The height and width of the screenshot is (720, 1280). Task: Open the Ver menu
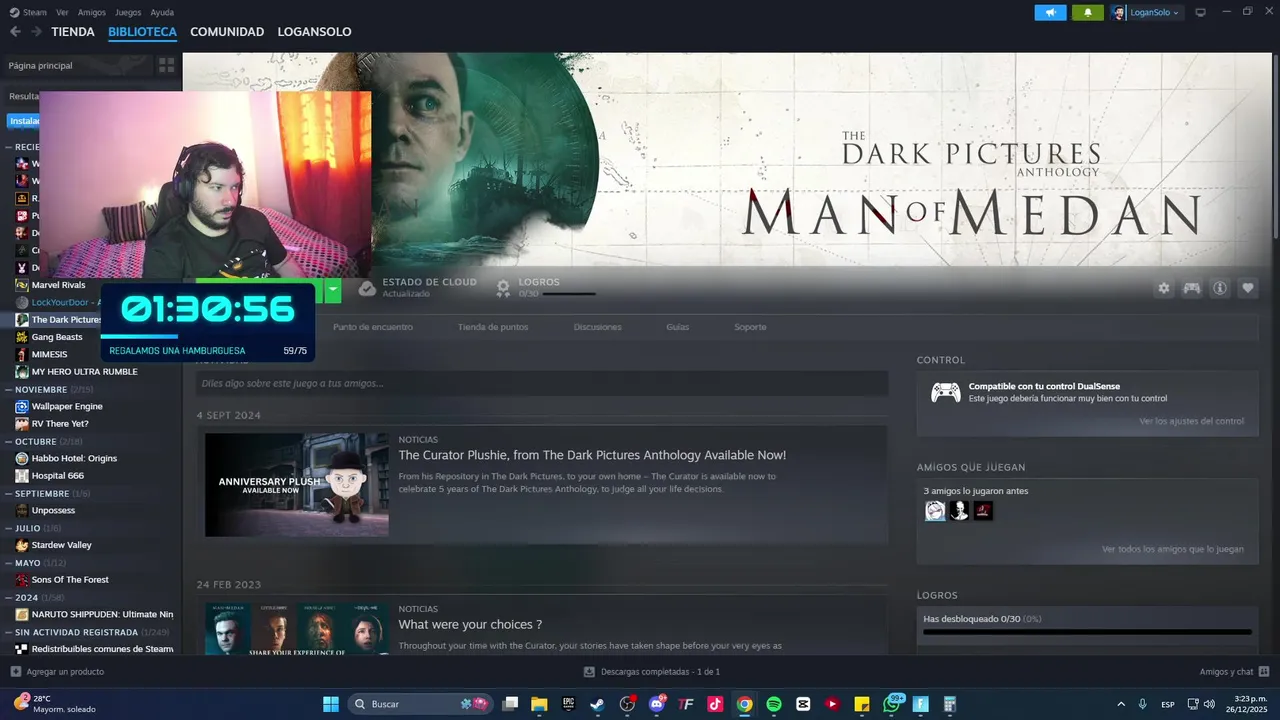pyautogui.click(x=62, y=12)
